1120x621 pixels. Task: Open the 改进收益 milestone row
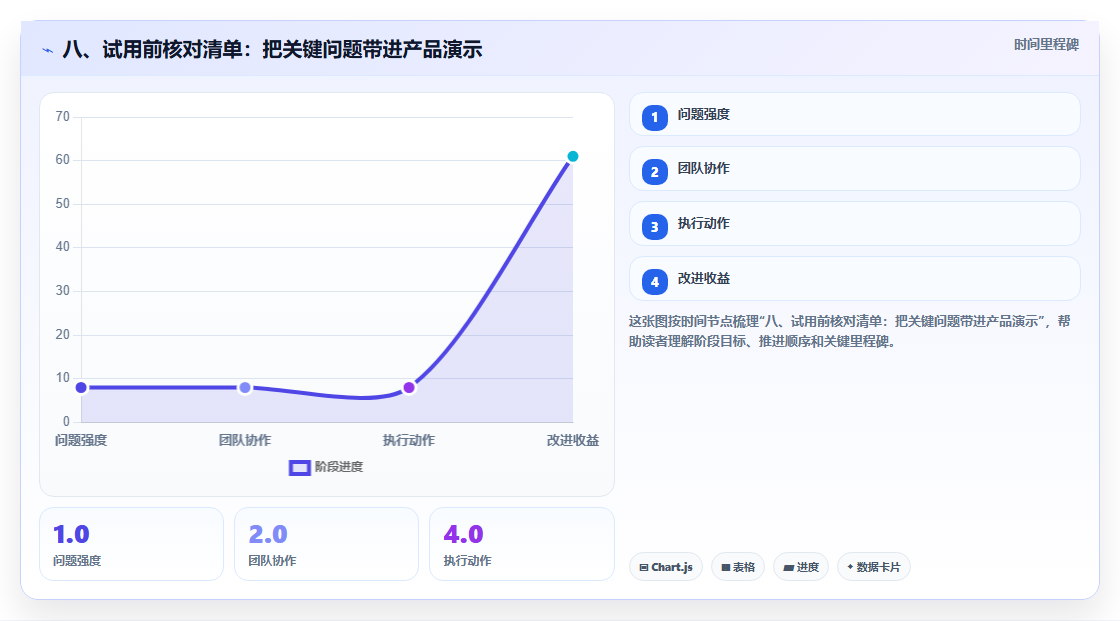click(x=854, y=279)
